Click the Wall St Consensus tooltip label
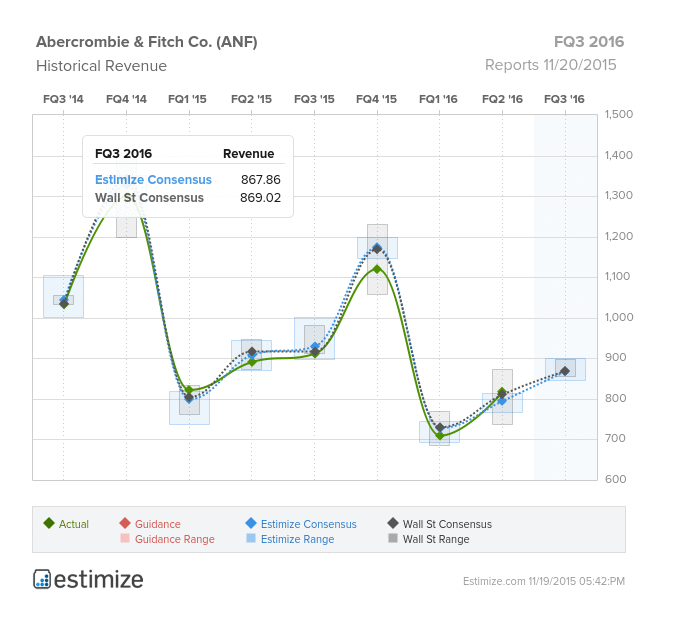The width and height of the screenshot is (675, 620). click(149, 198)
